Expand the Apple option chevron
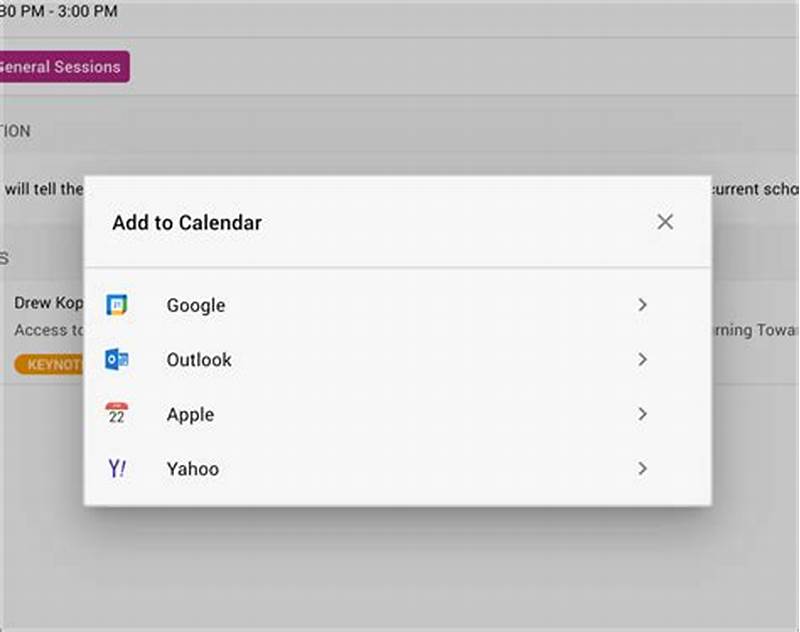The width and height of the screenshot is (800, 632). (643, 414)
